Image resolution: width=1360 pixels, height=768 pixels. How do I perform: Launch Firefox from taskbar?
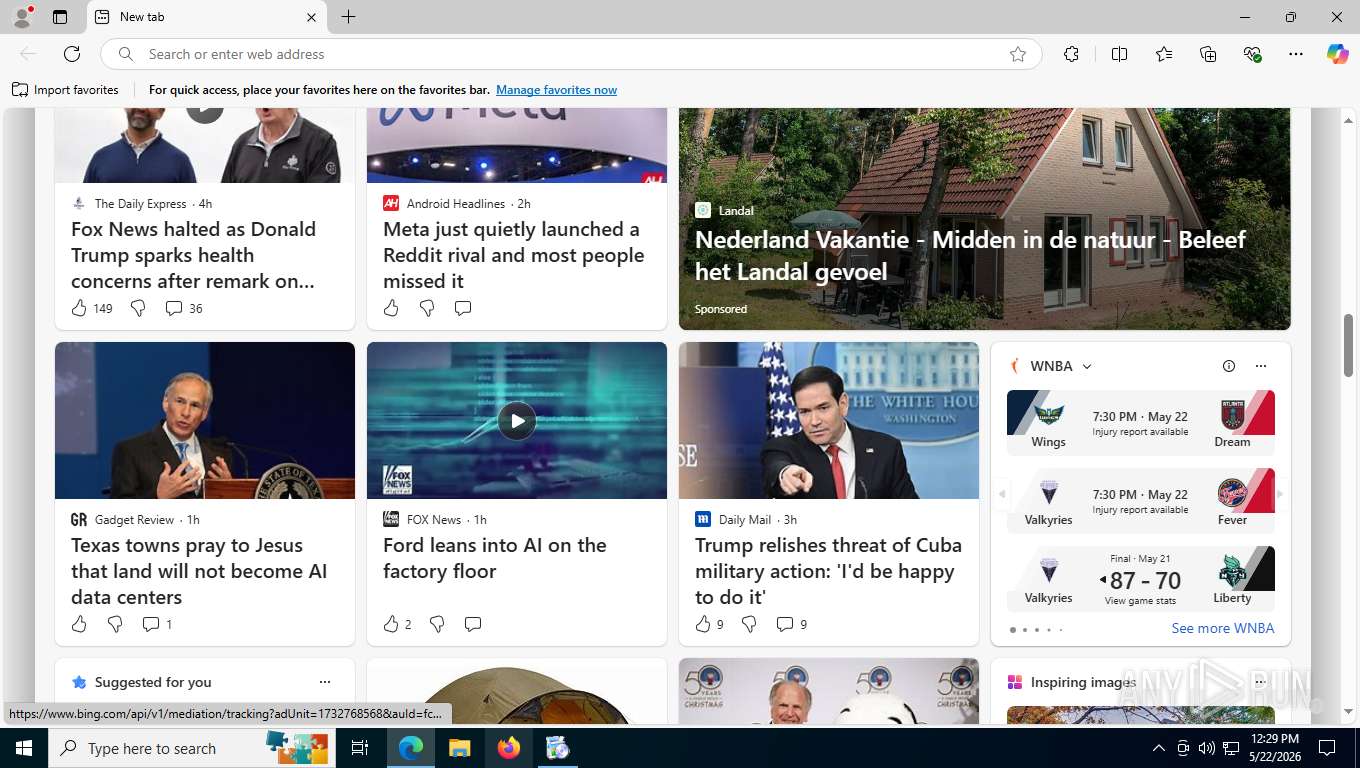pos(509,748)
